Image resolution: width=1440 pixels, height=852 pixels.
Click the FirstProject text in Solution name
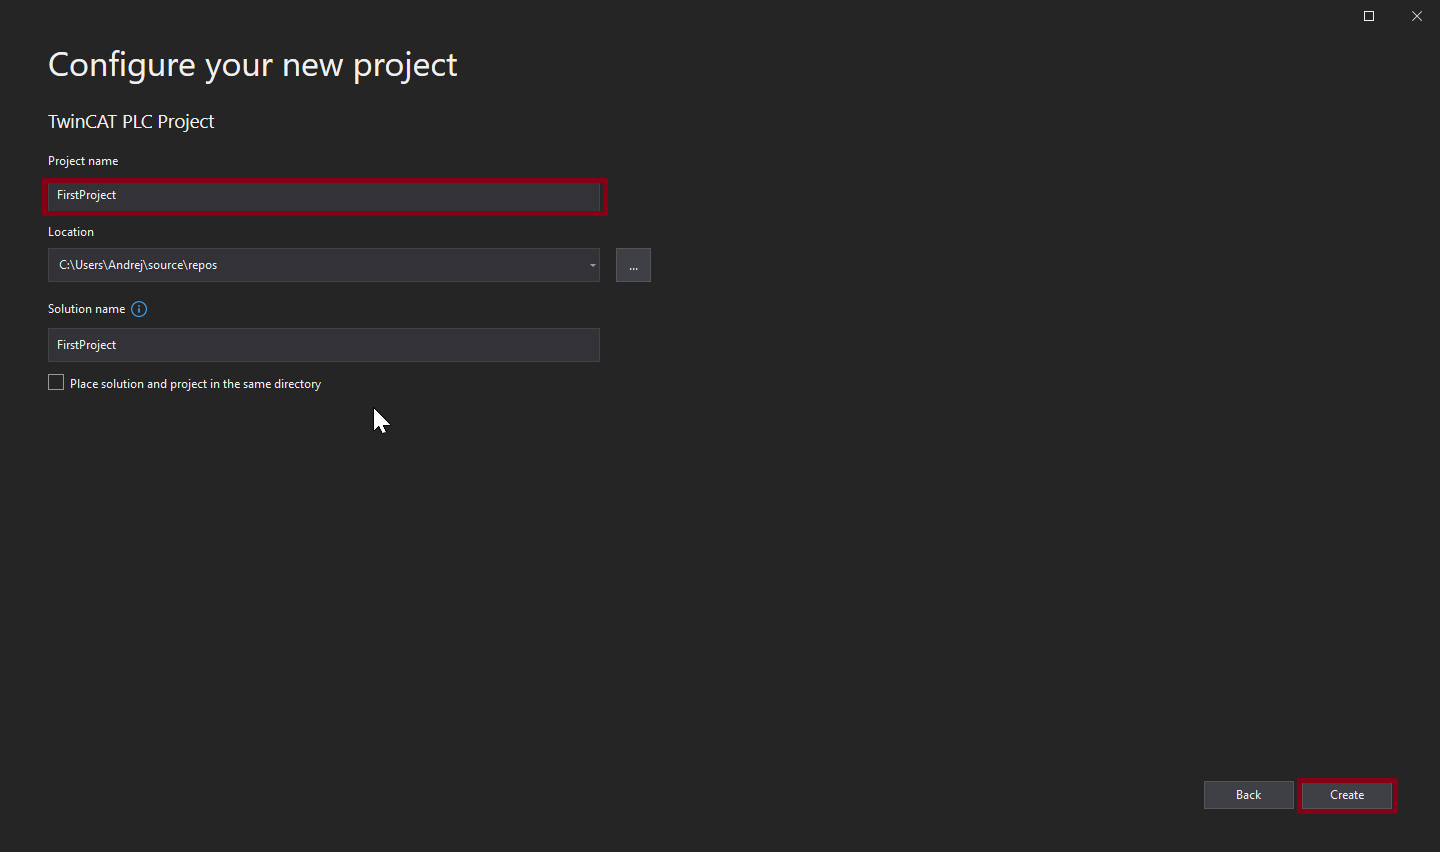coord(87,345)
